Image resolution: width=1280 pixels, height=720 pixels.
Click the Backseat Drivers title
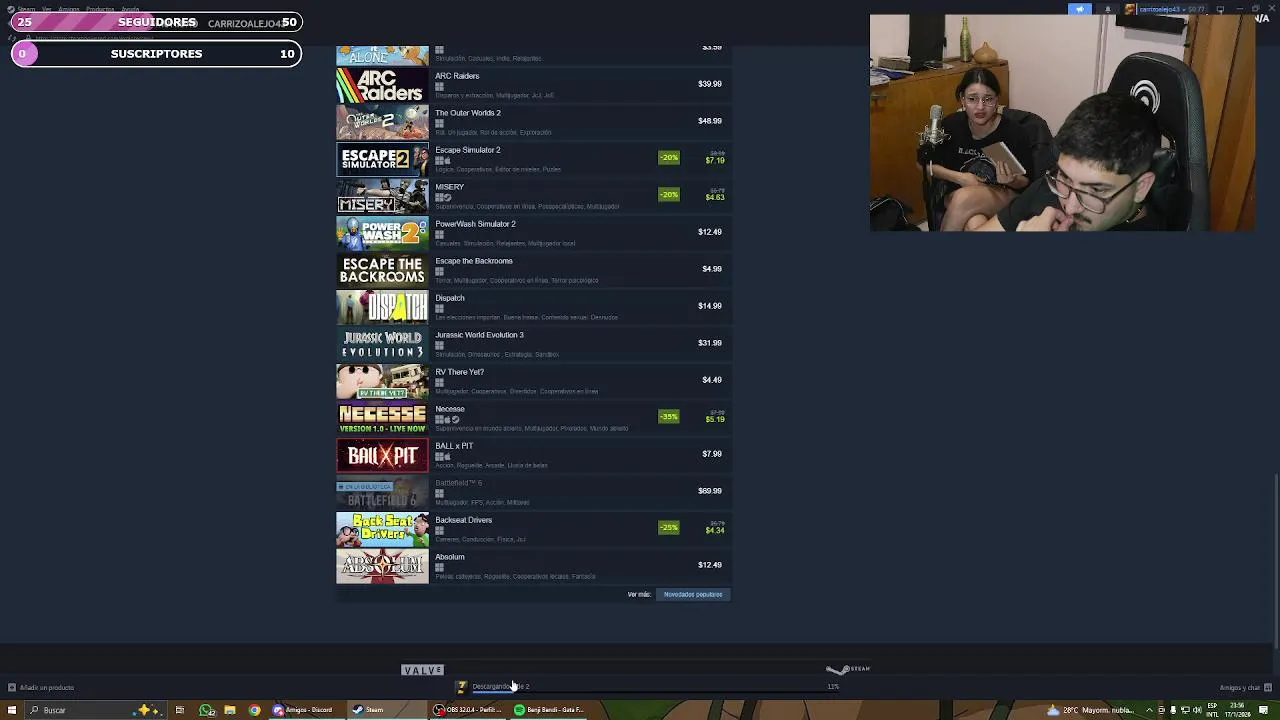[x=464, y=520]
